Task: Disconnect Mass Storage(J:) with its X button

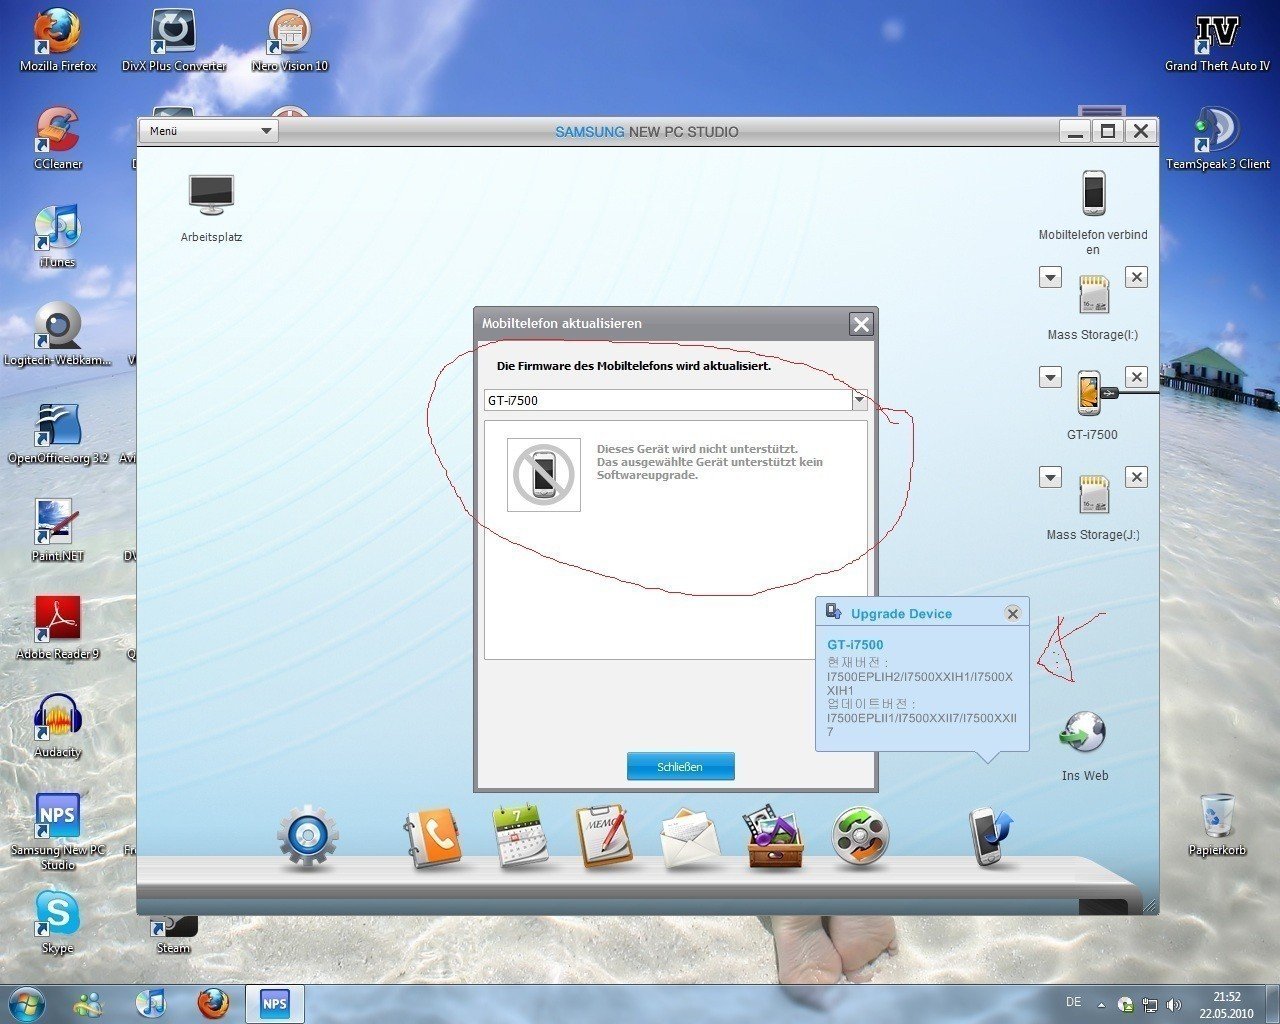Action: (x=1136, y=477)
